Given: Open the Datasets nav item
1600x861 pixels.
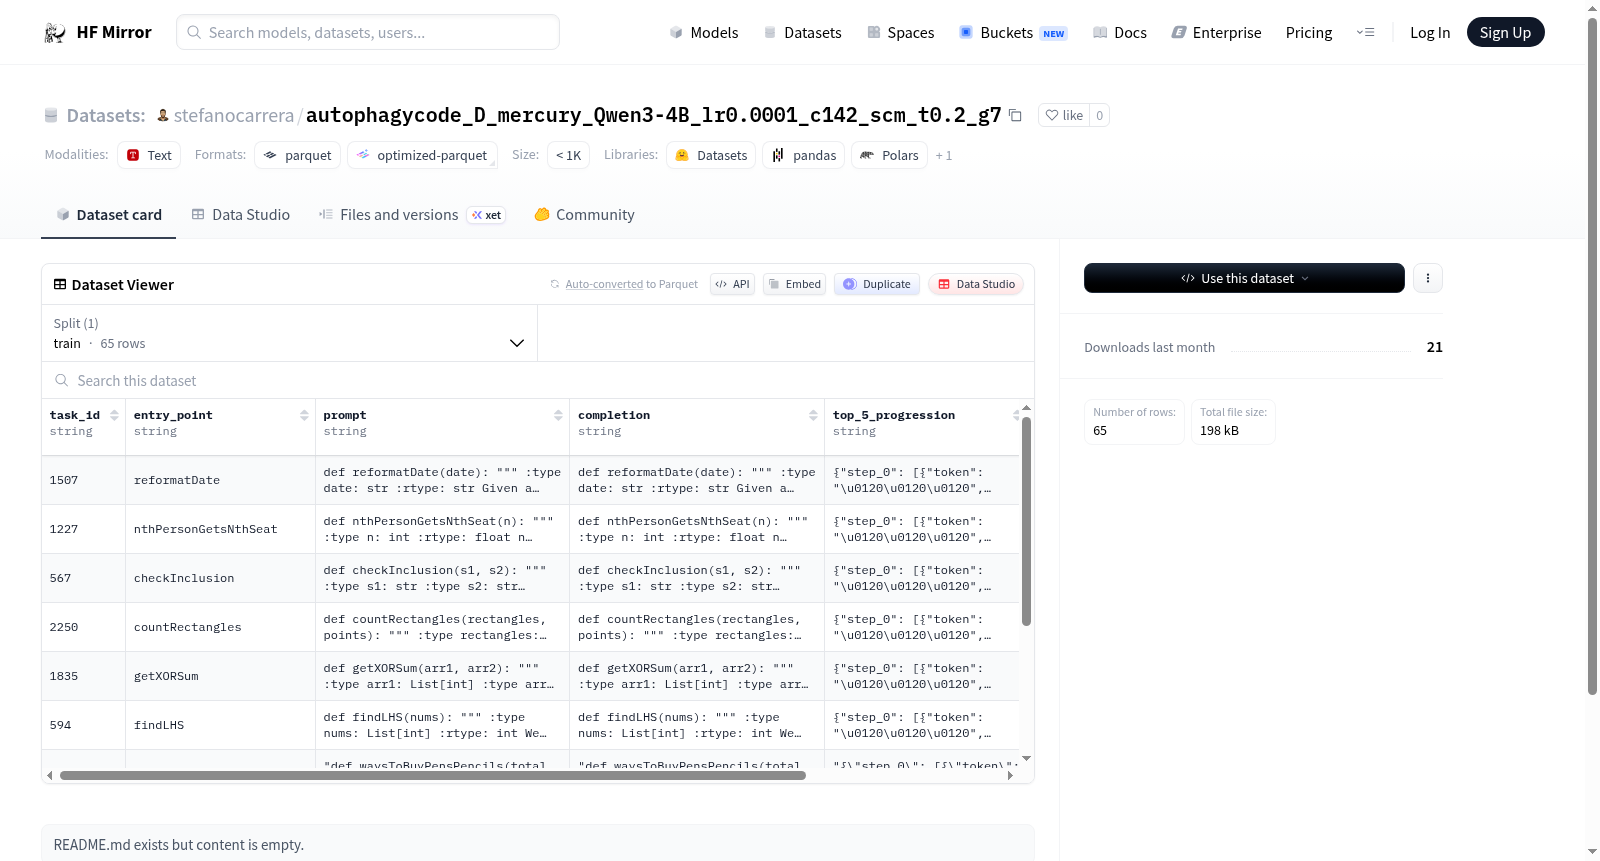Looking at the screenshot, I should coord(803,32).
